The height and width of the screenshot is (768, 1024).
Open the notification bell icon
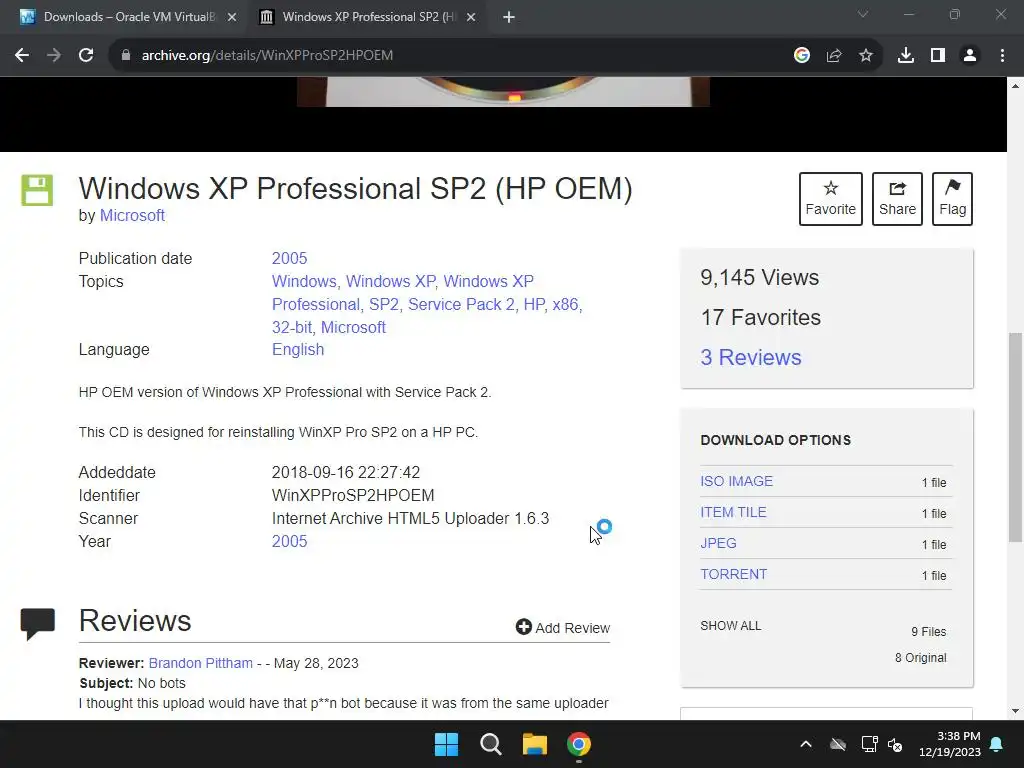click(997, 744)
